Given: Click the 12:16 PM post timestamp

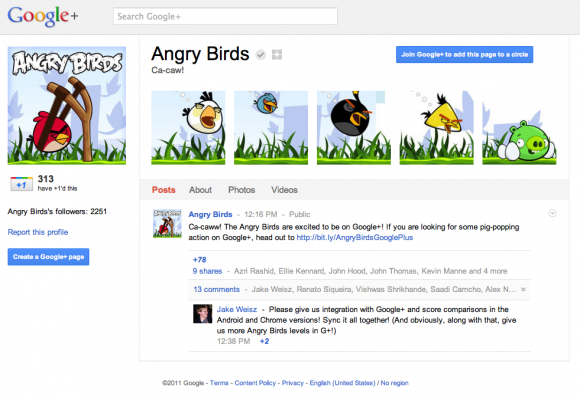Looking at the screenshot, I should click(261, 214).
